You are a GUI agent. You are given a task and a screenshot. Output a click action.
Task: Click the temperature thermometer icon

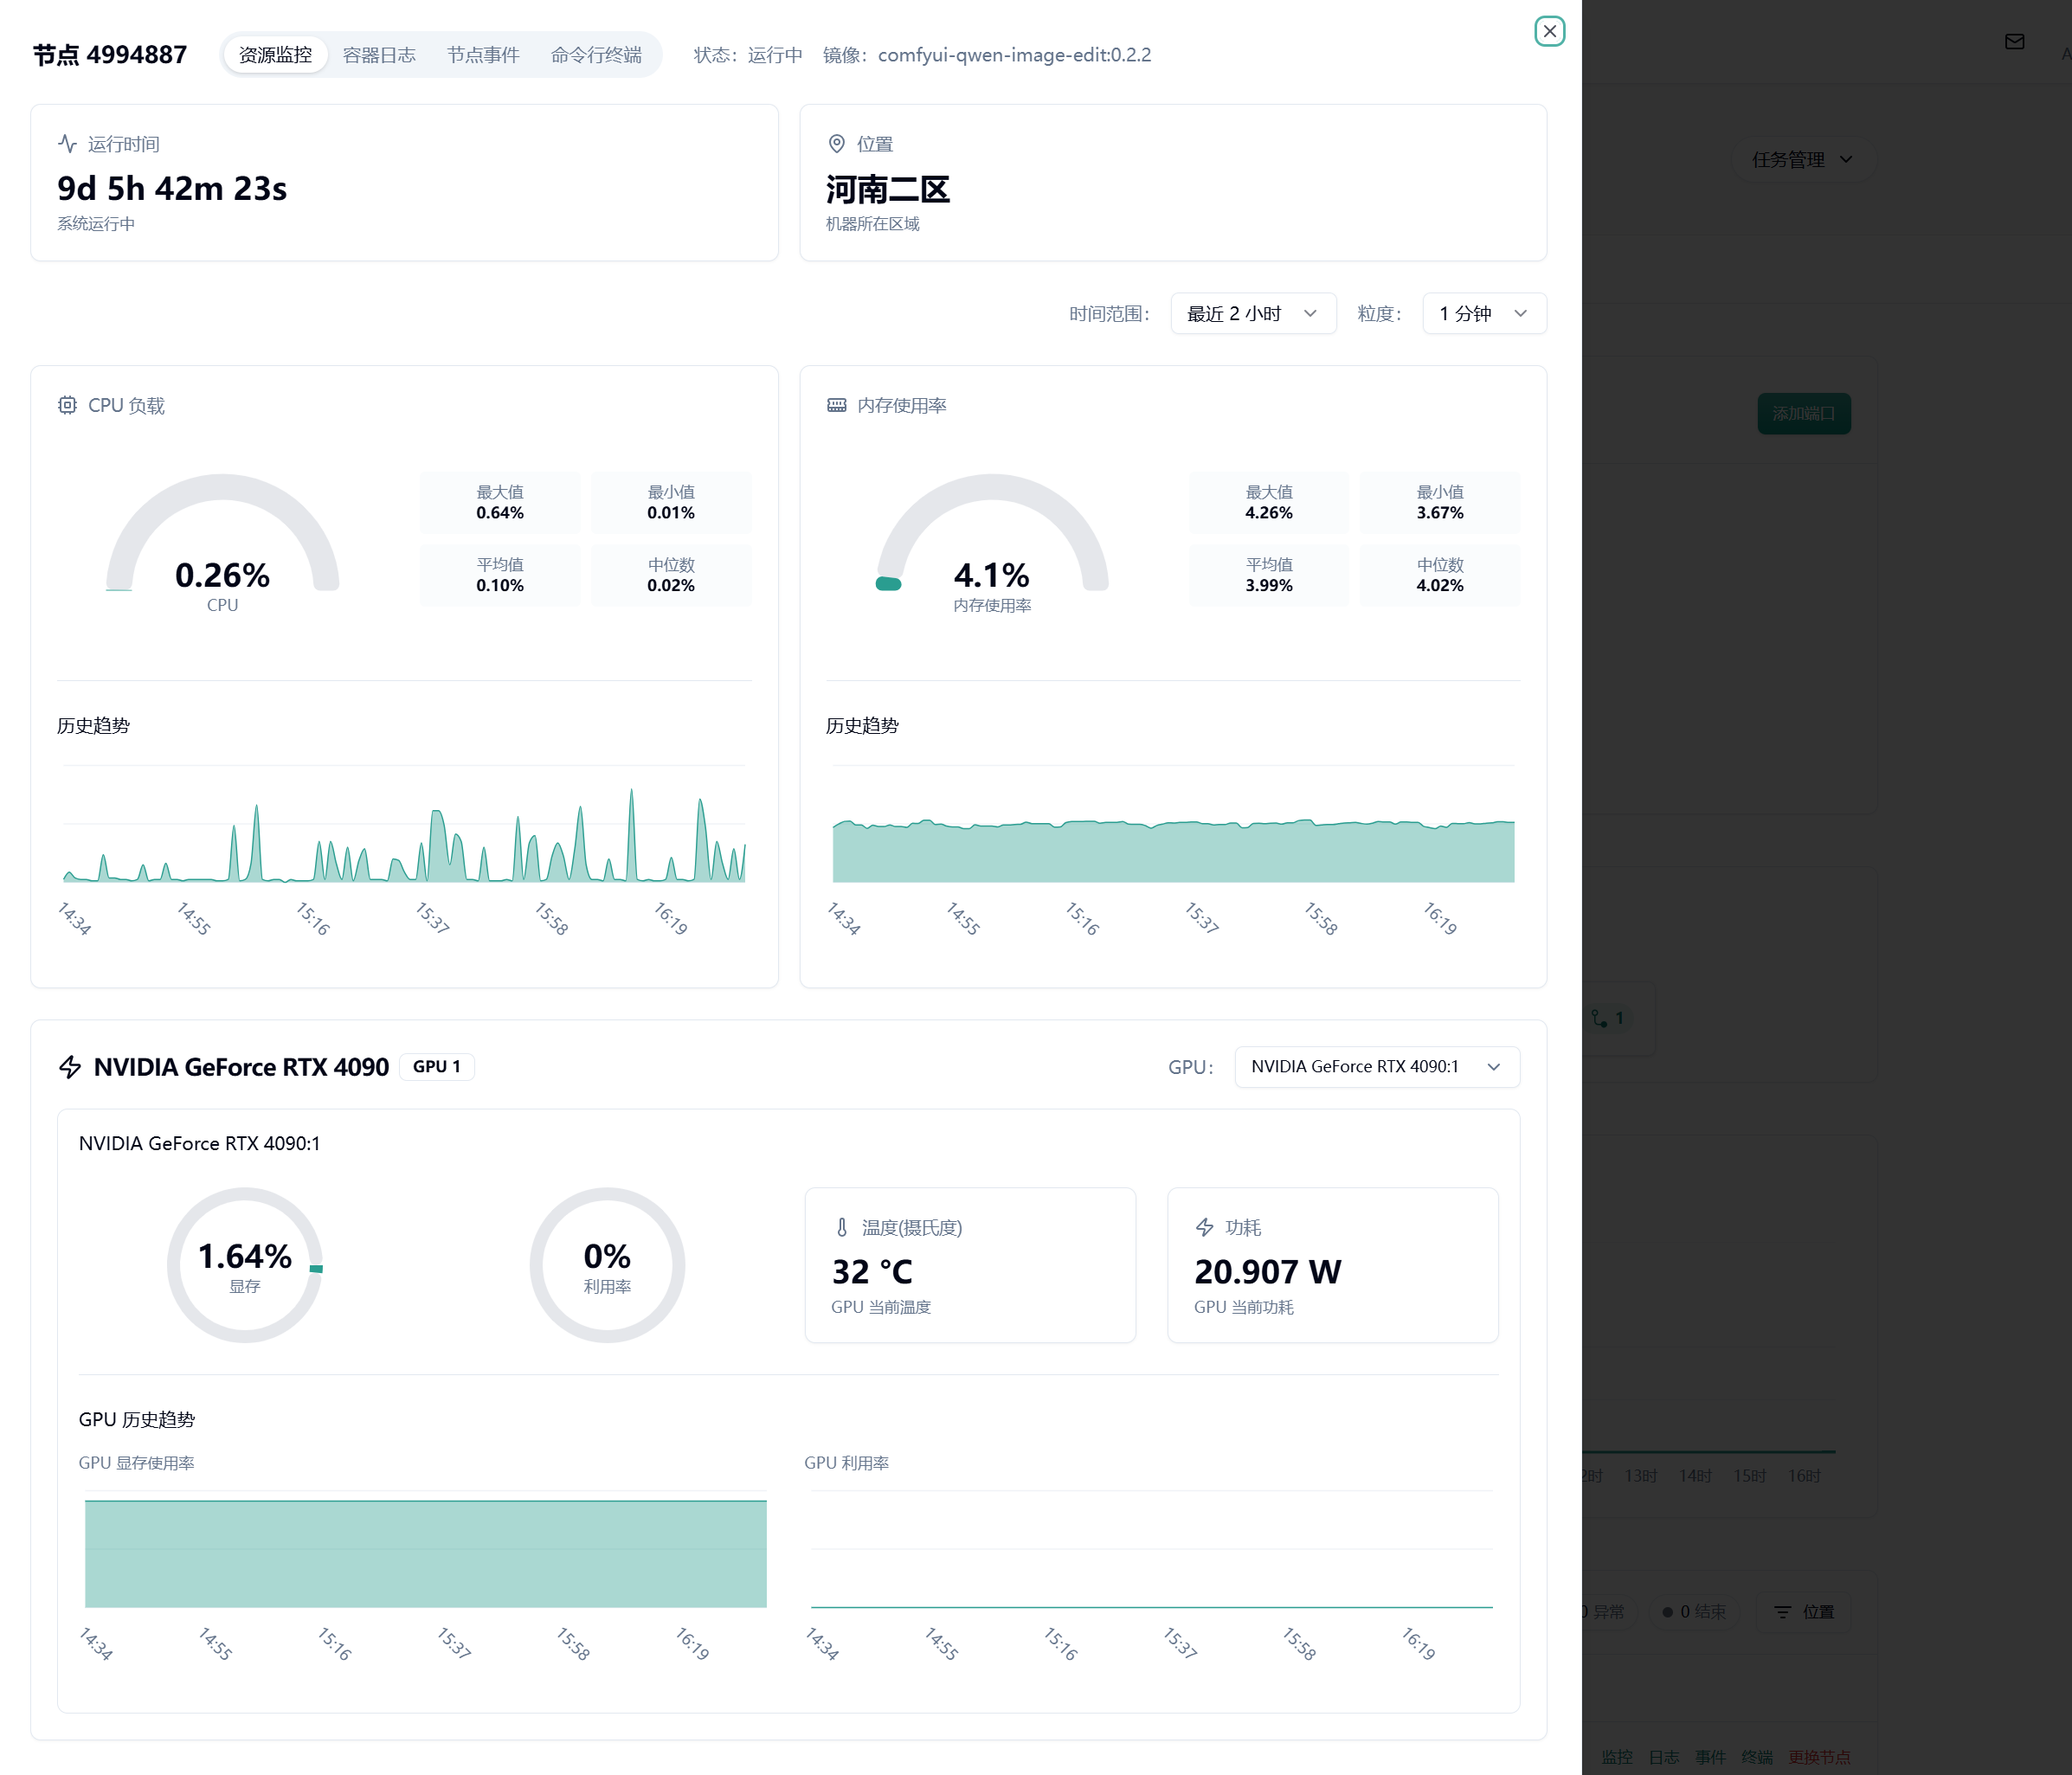point(842,1227)
